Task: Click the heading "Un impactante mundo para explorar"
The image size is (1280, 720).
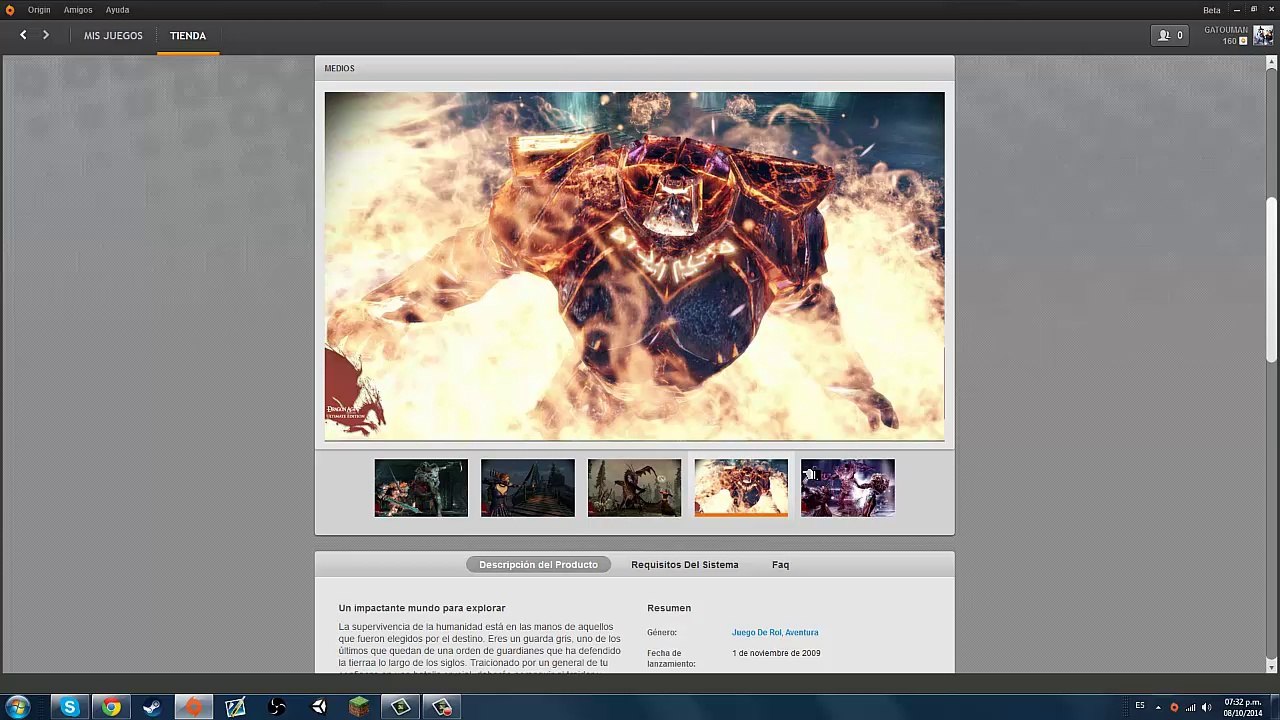Action: [422, 608]
